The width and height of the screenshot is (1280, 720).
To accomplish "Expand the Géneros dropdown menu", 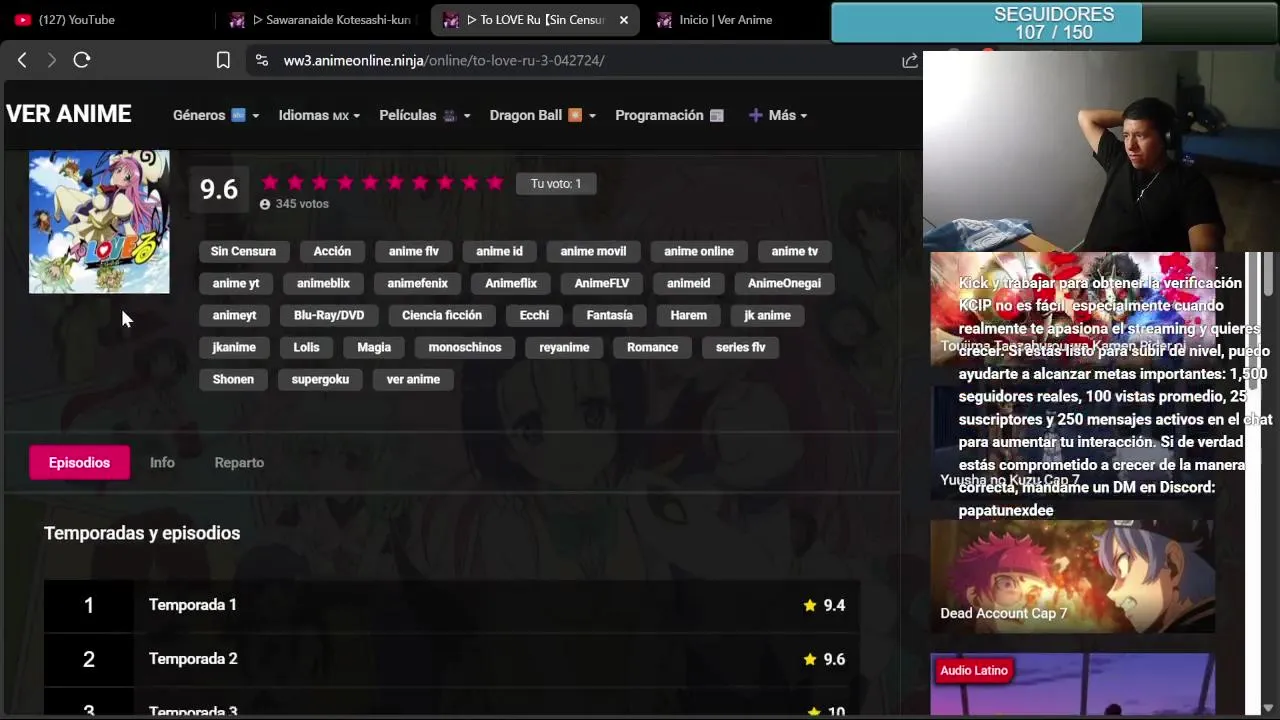I will 216,115.
